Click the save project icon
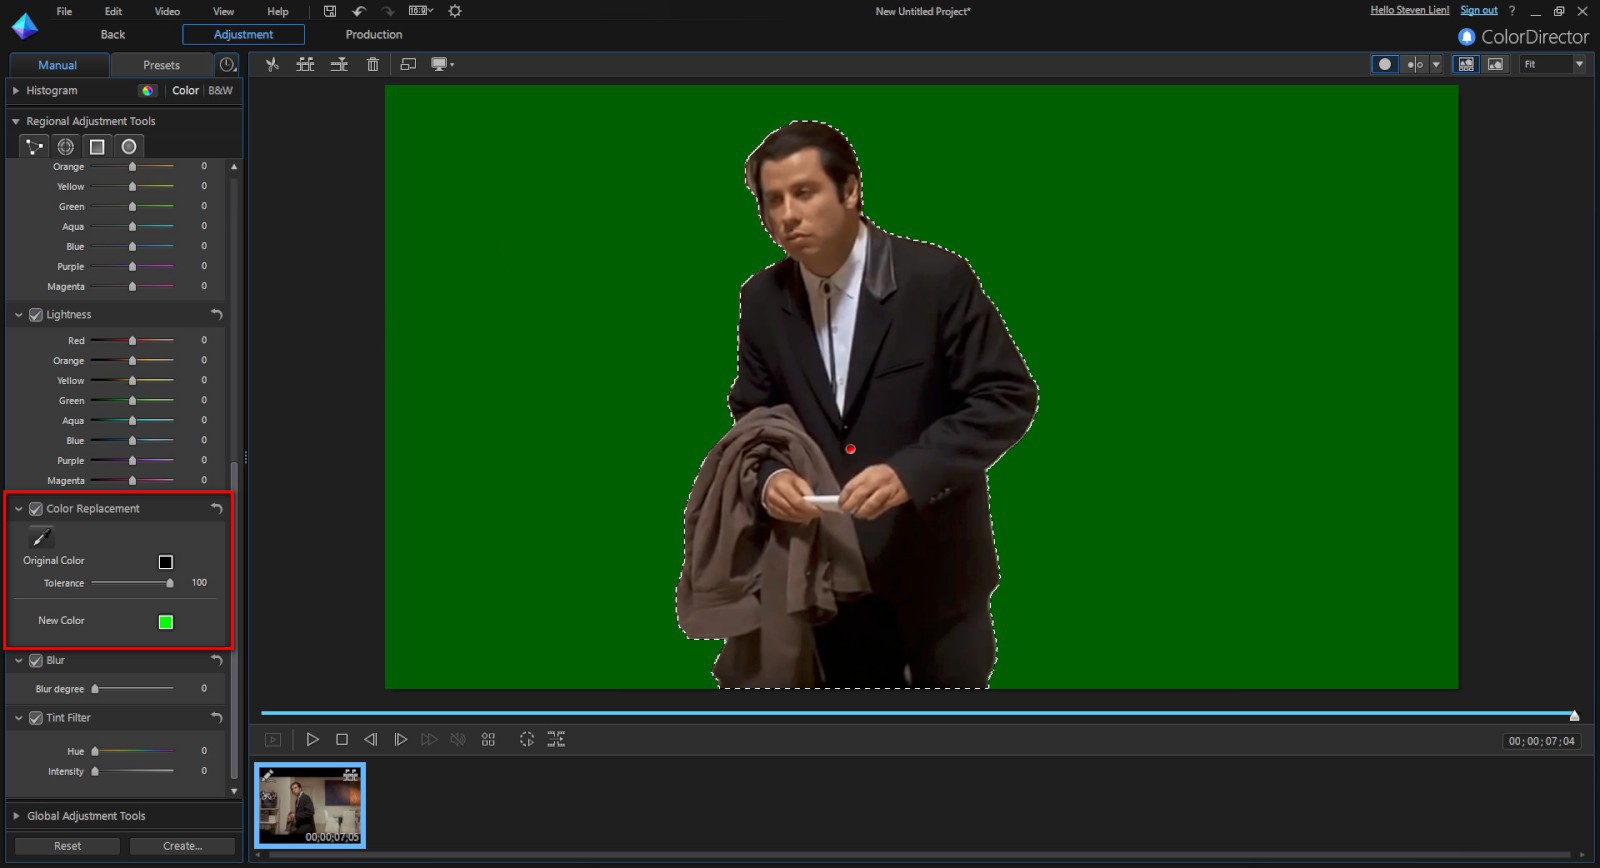Viewport: 1600px width, 868px height. click(x=330, y=11)
